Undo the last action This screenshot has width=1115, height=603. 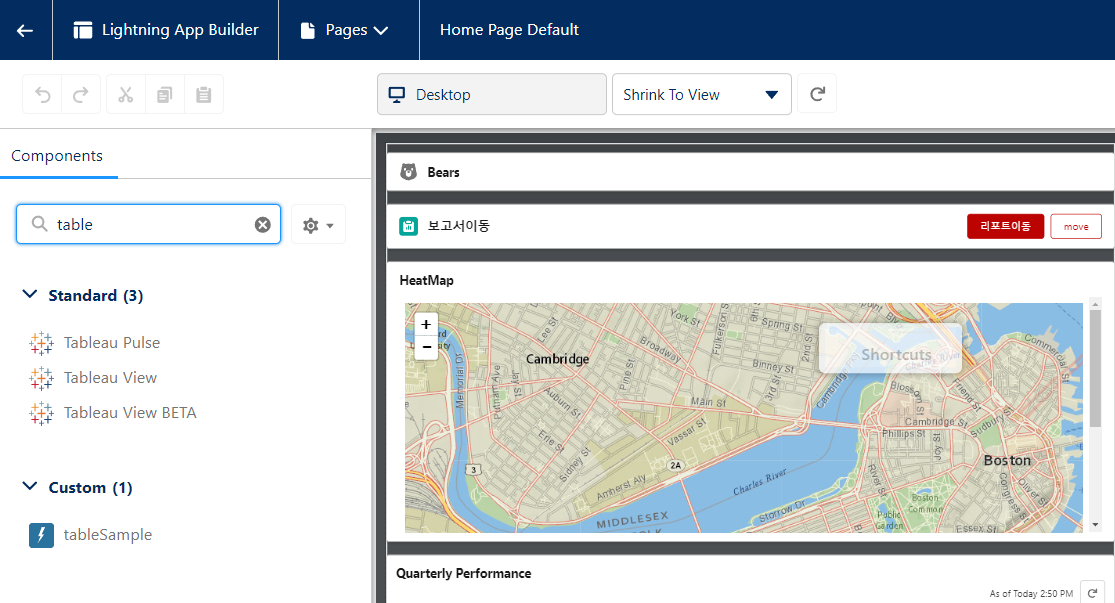pos(43,95)
